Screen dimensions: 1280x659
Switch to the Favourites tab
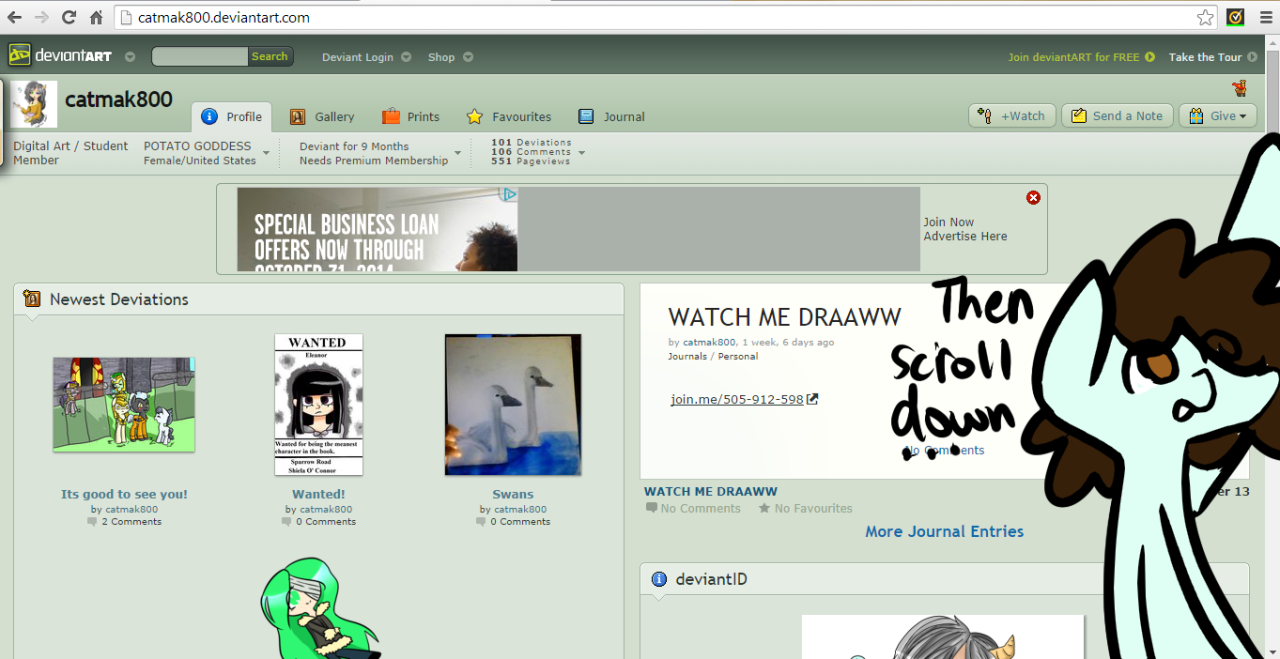pos(509,117)
